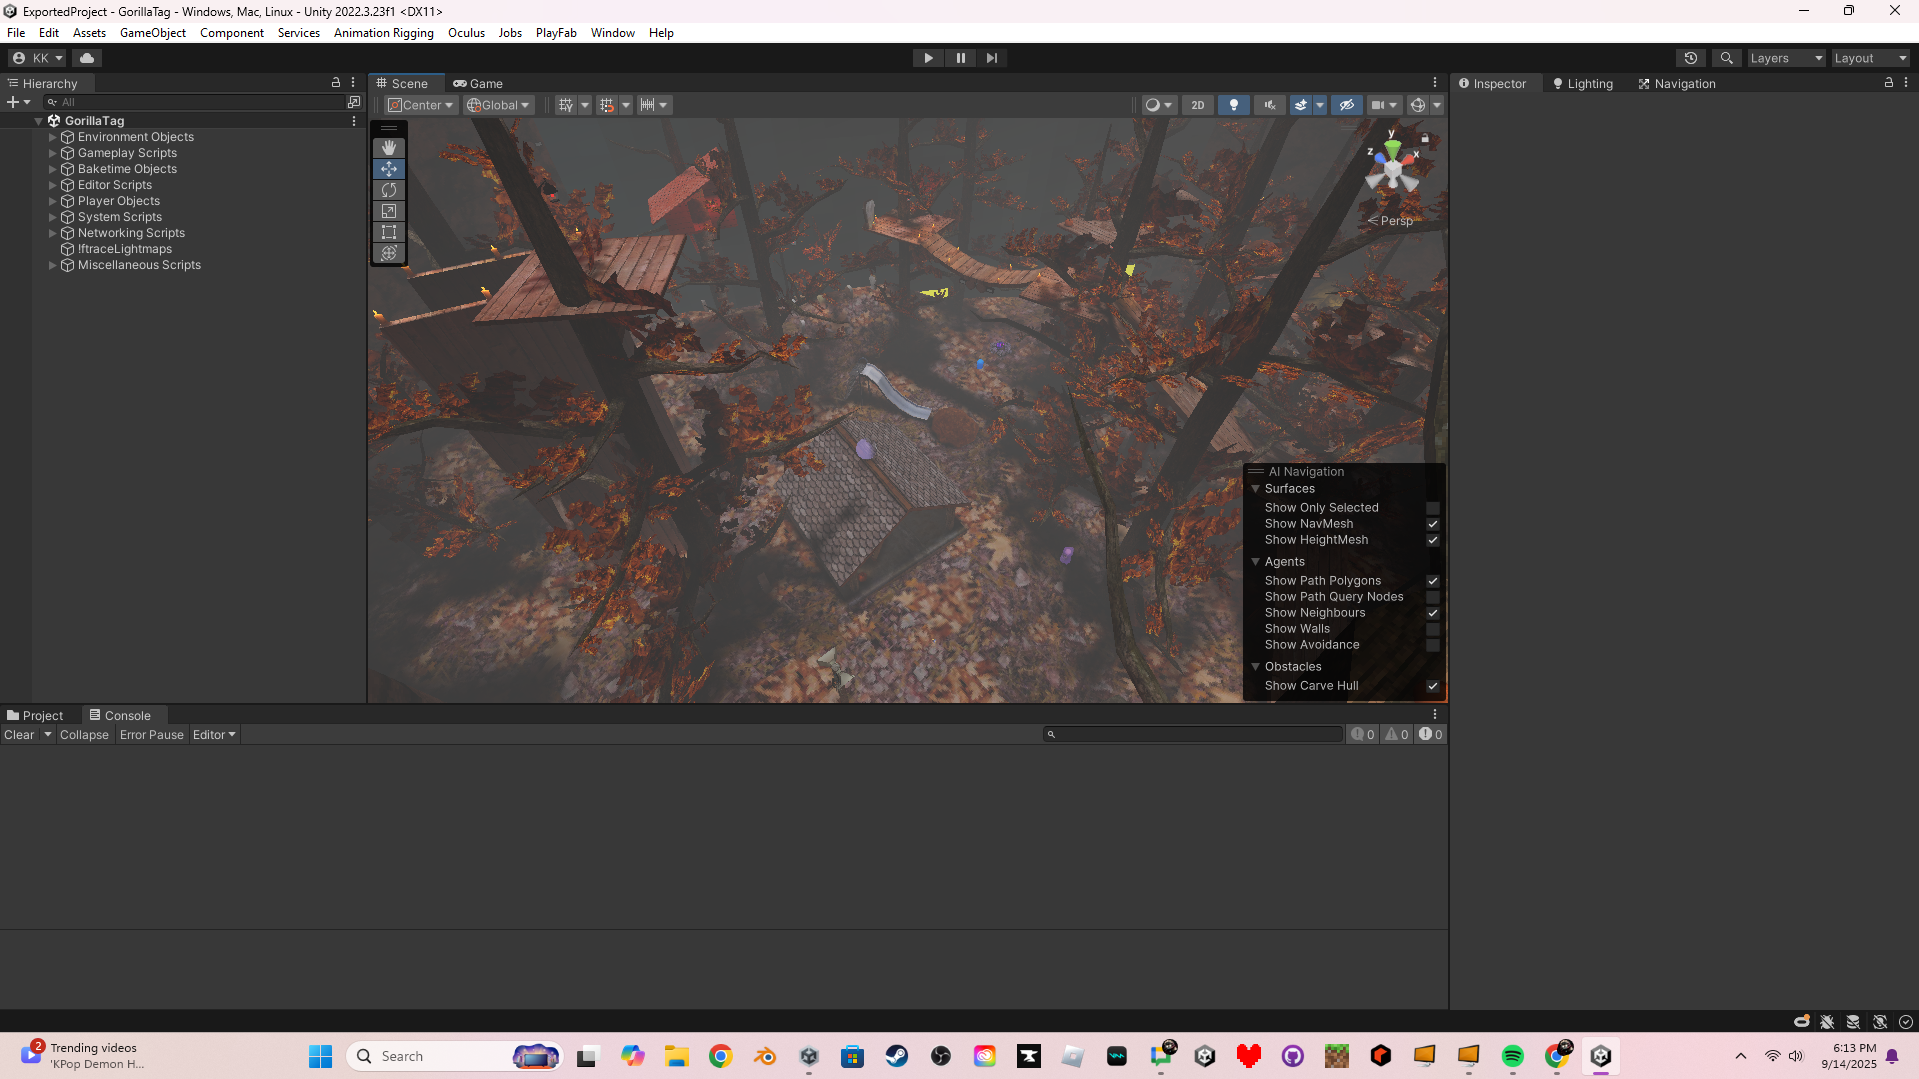Enable Show Walls checkbox
This screenshot has height=1079, width=1919.
click(1433, 629)
